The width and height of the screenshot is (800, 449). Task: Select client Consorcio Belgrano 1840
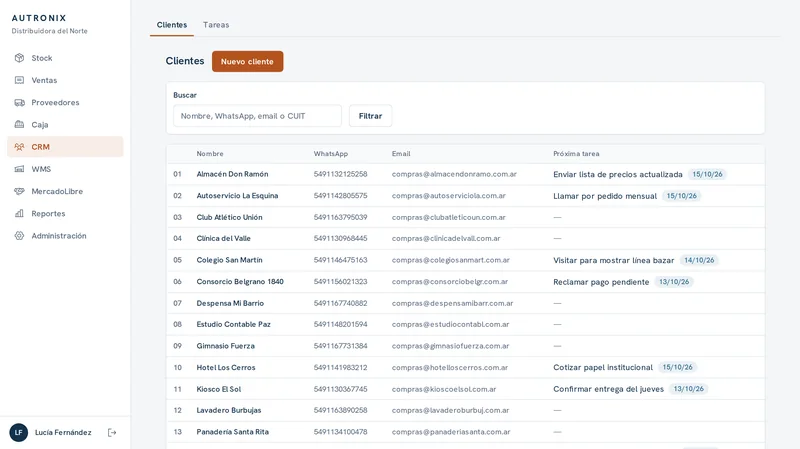(240, 282)
